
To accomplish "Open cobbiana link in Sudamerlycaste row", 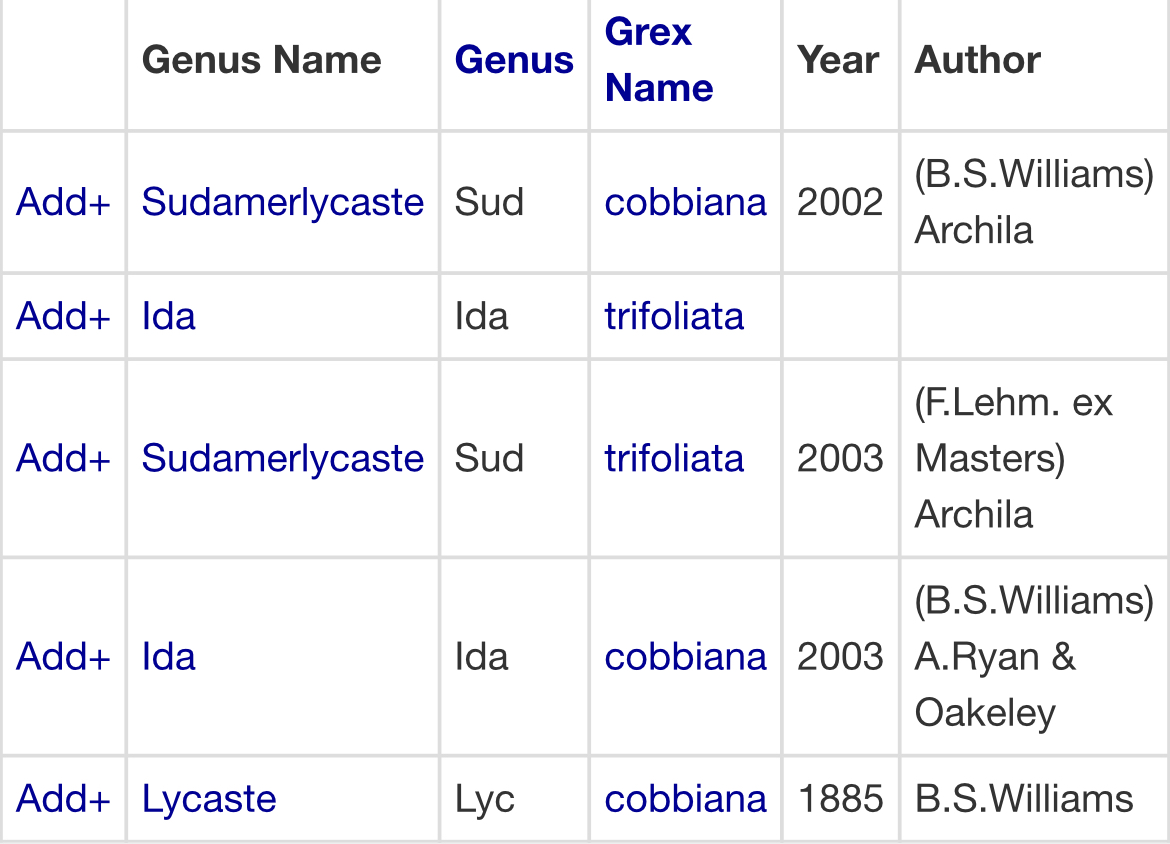I will 685,202.
